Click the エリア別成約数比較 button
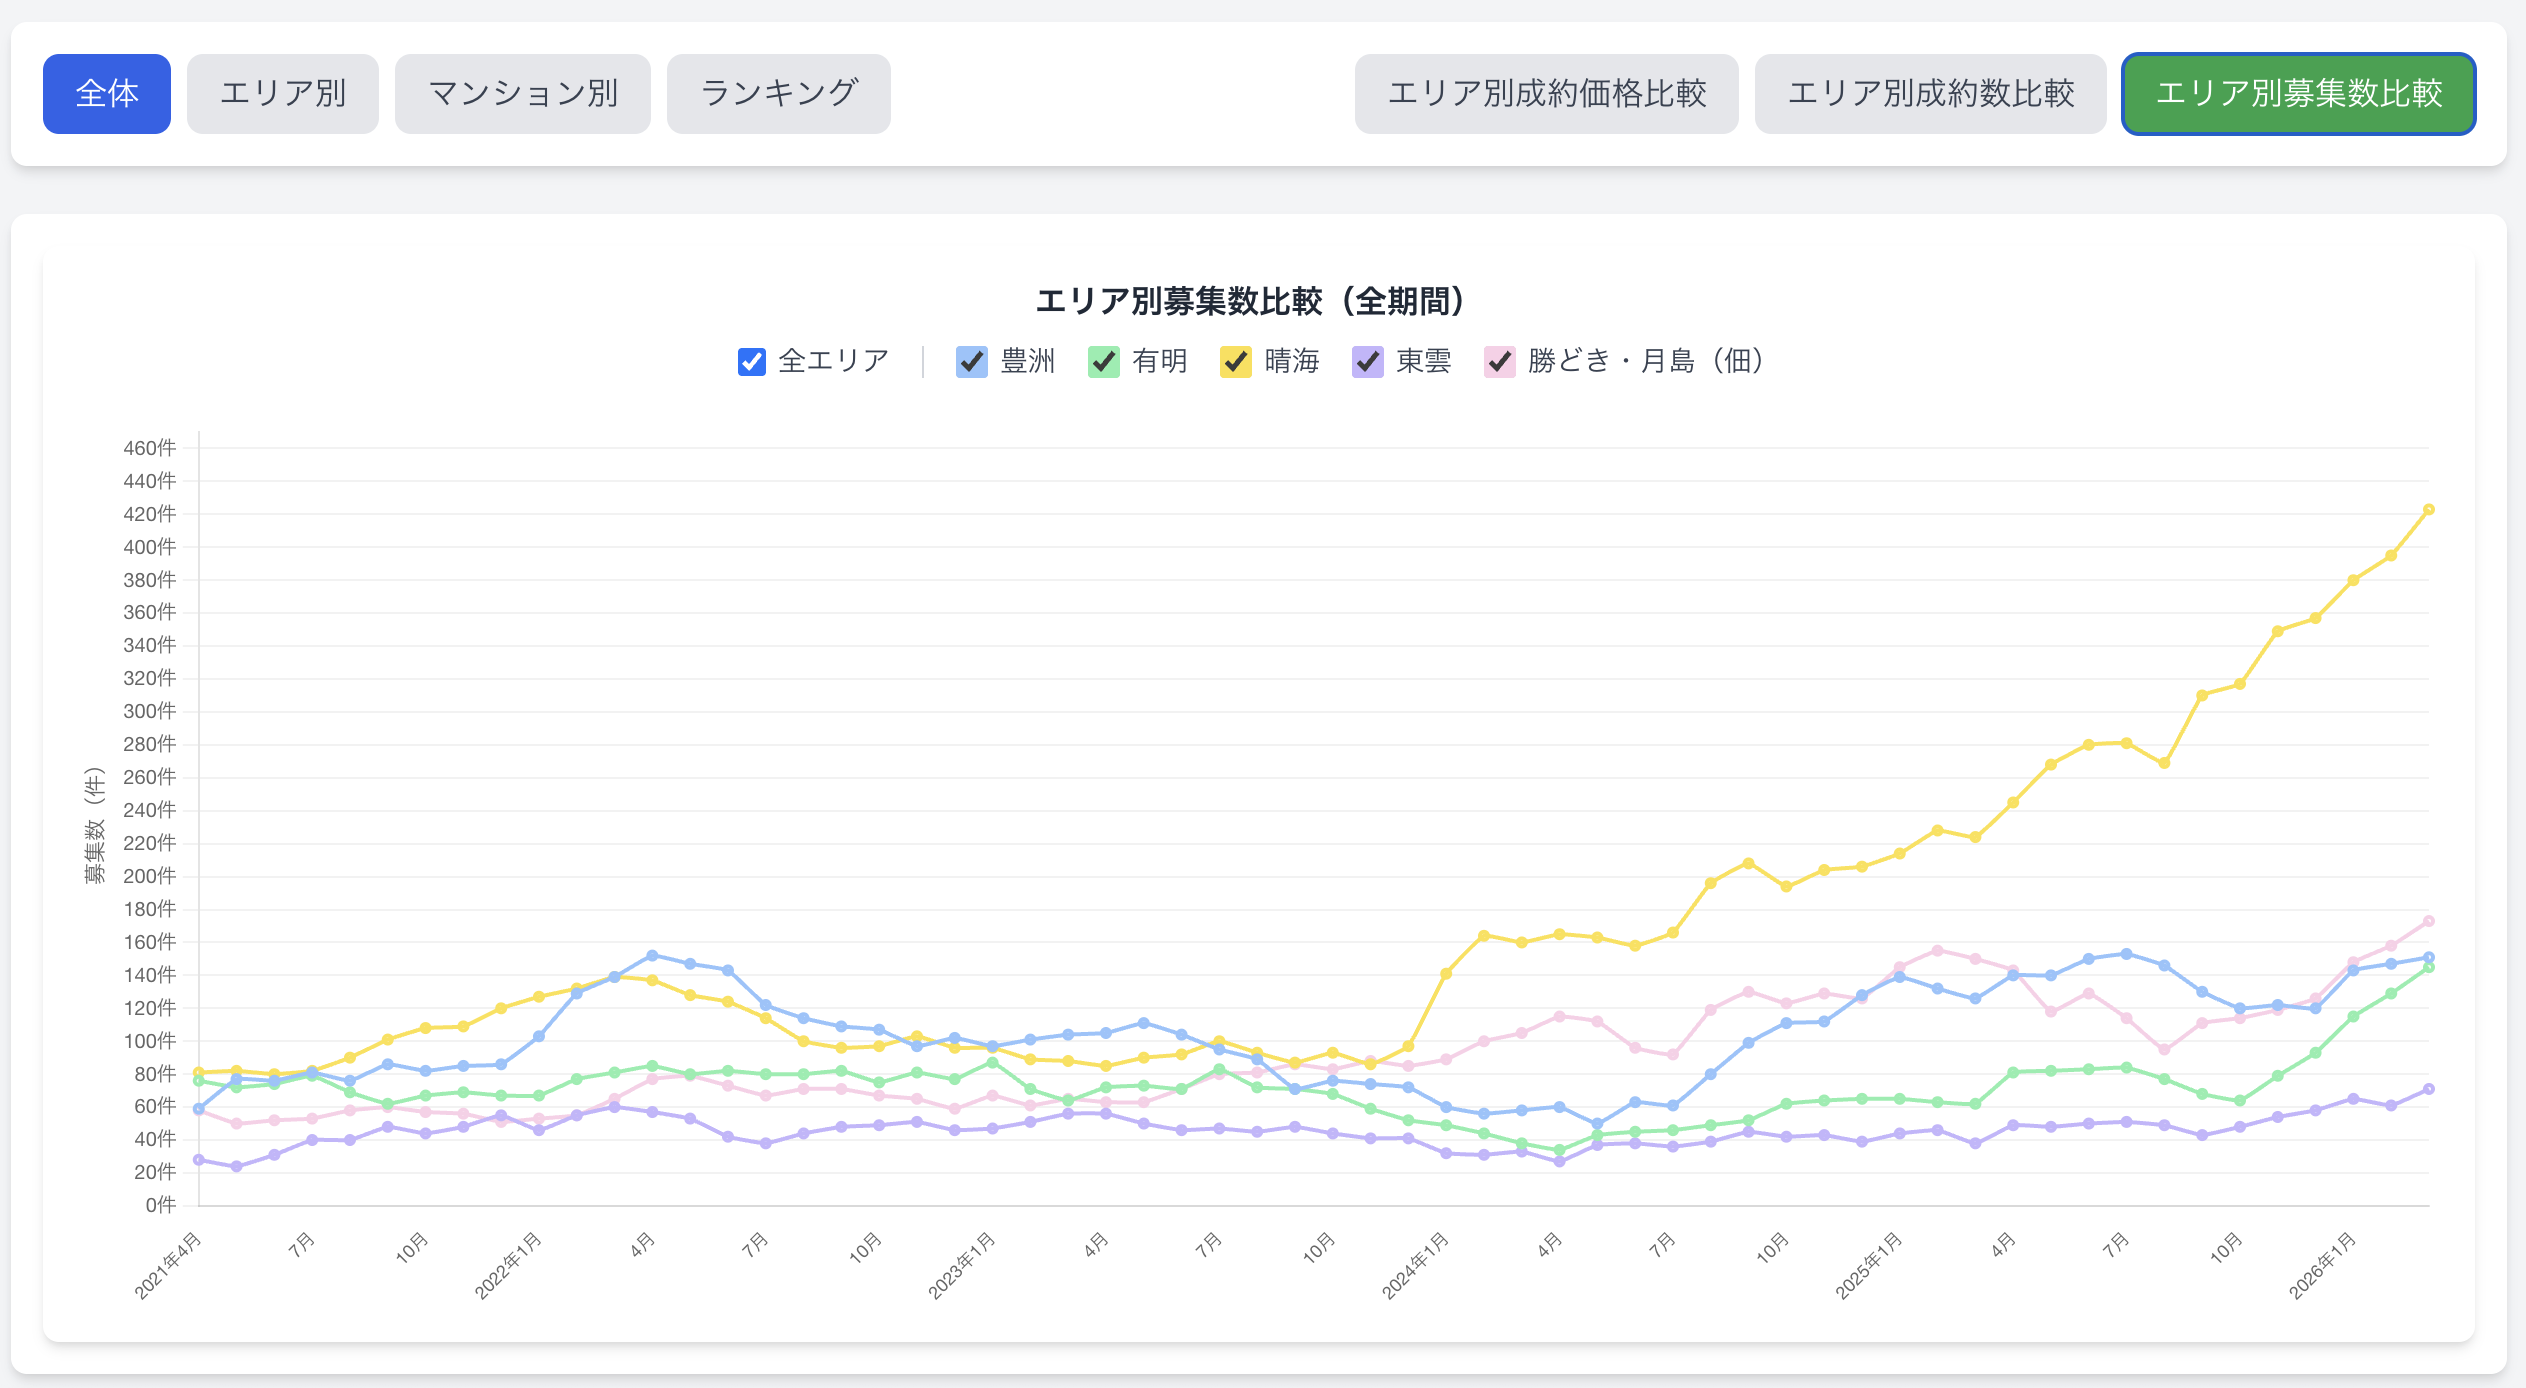The width and height of the screenshot is (2526, 1388). tap(1930, 94)
